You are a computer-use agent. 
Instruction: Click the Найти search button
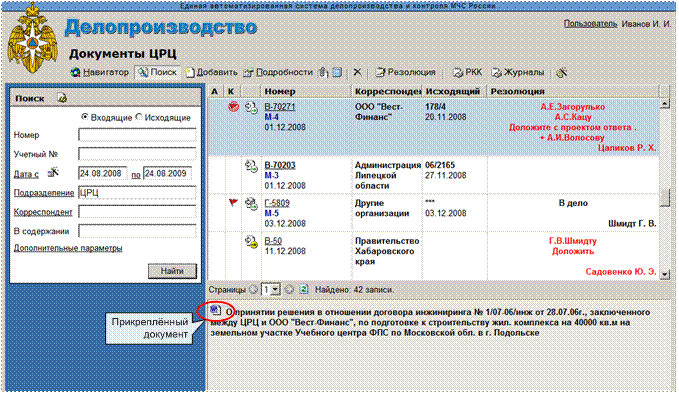[x=172, y=271]
